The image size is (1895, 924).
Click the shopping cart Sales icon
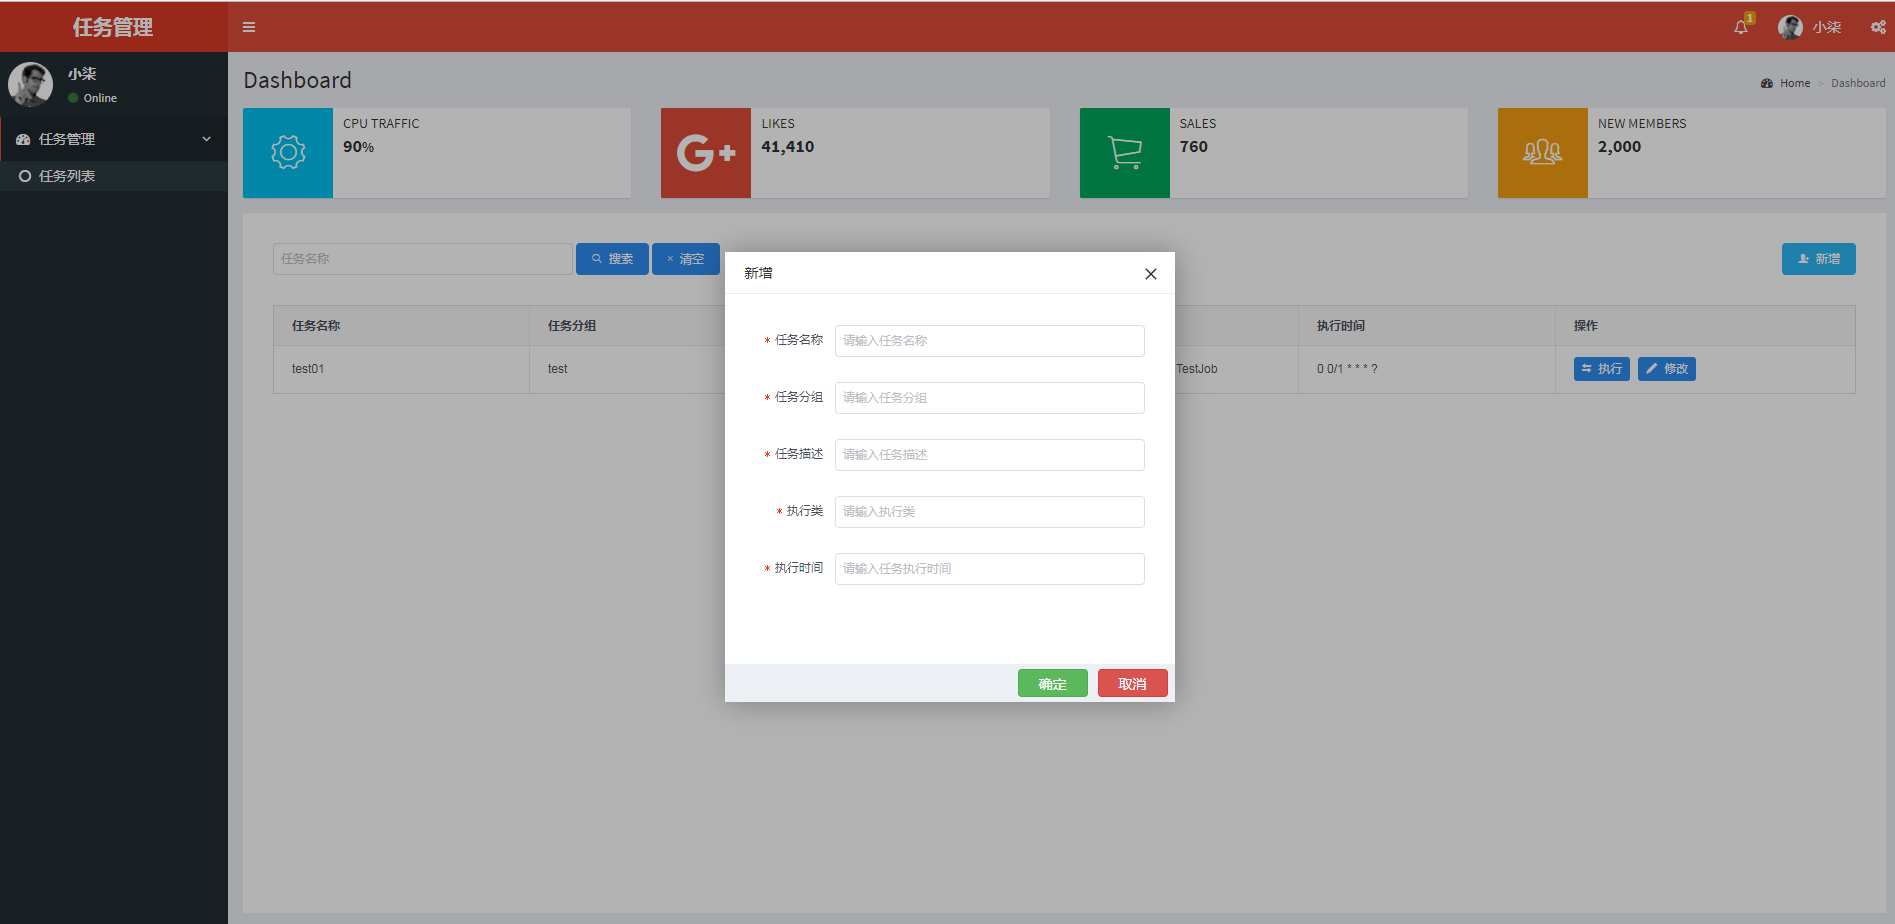(x=1124, y=152)
